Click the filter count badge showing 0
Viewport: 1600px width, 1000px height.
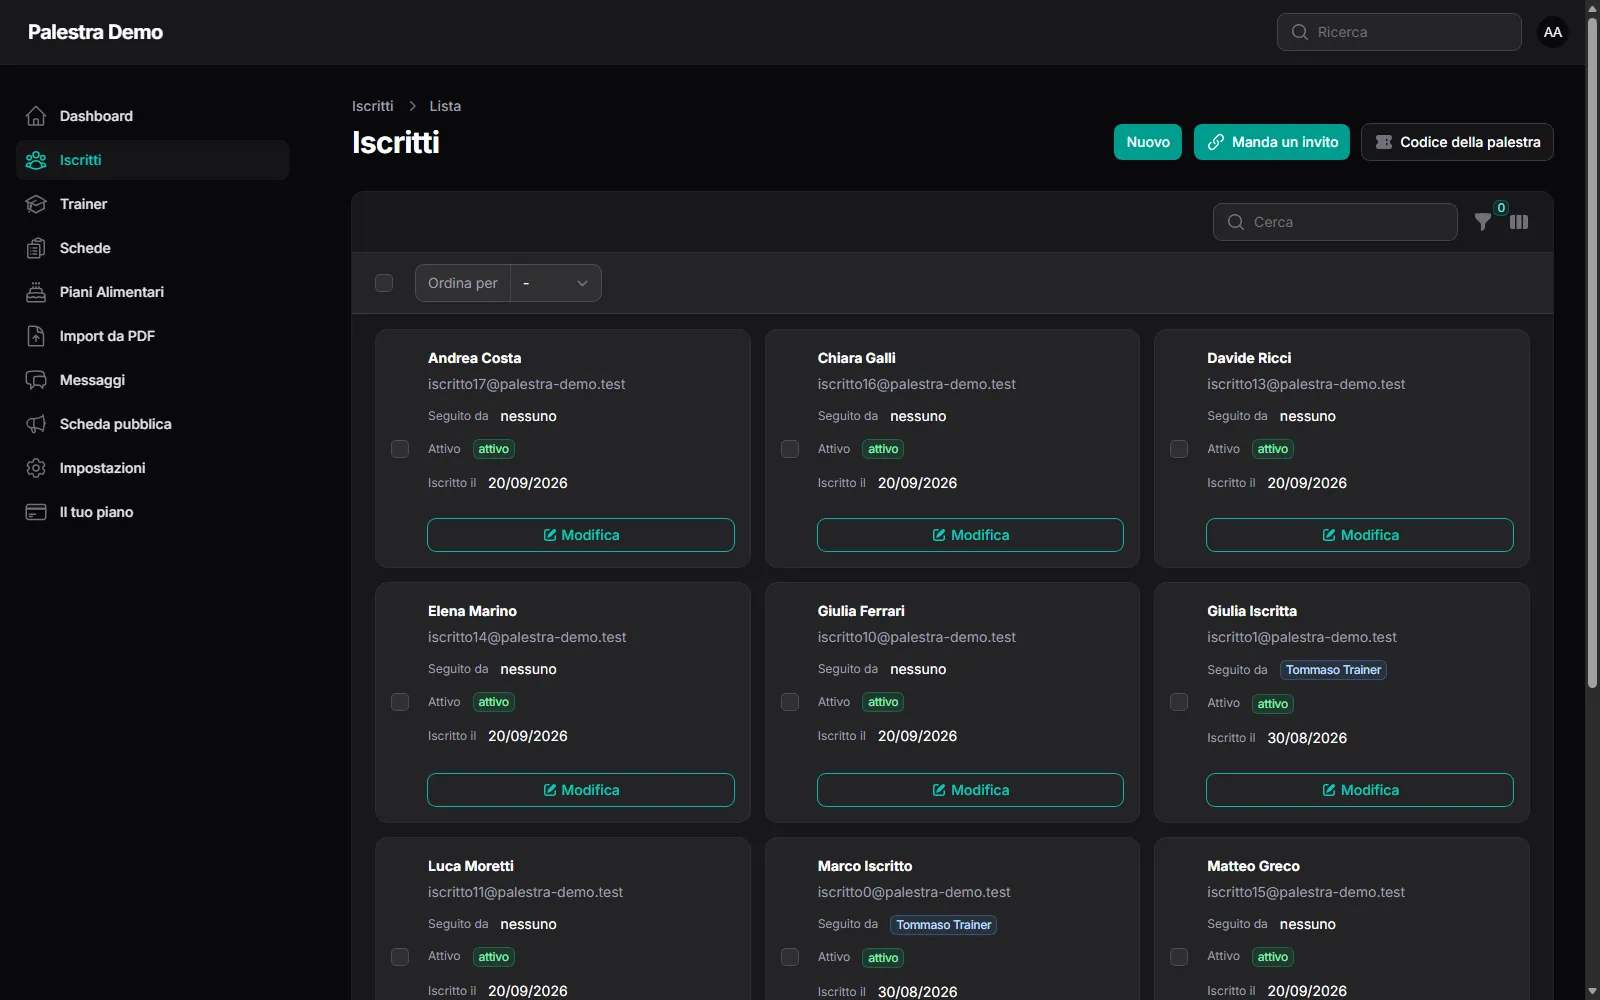click(x=1501, y=208)
